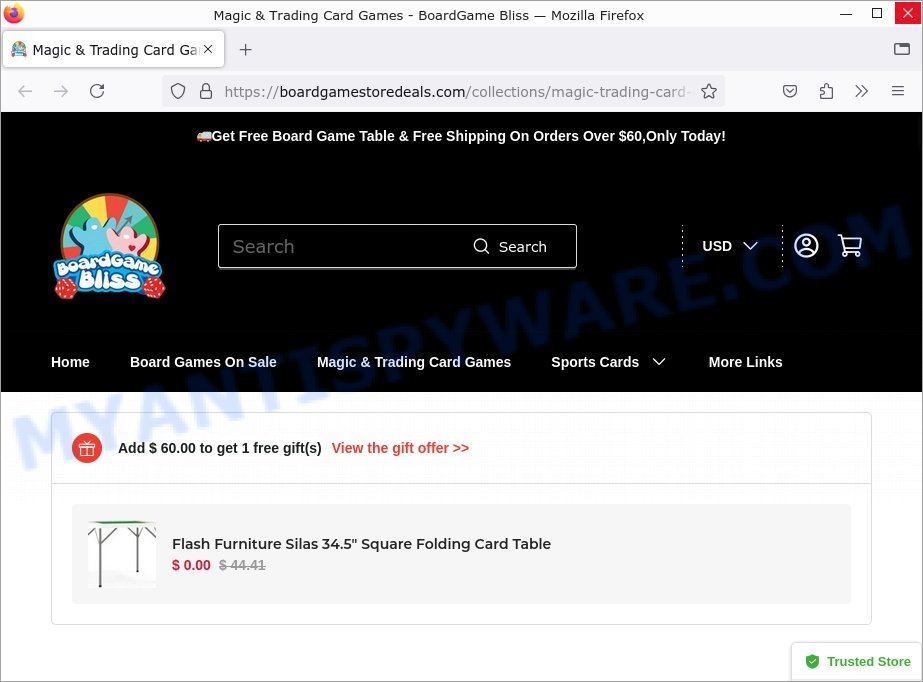Expand the Sports Cards menu
Viewport: 923px width, 682px height.
608,362
